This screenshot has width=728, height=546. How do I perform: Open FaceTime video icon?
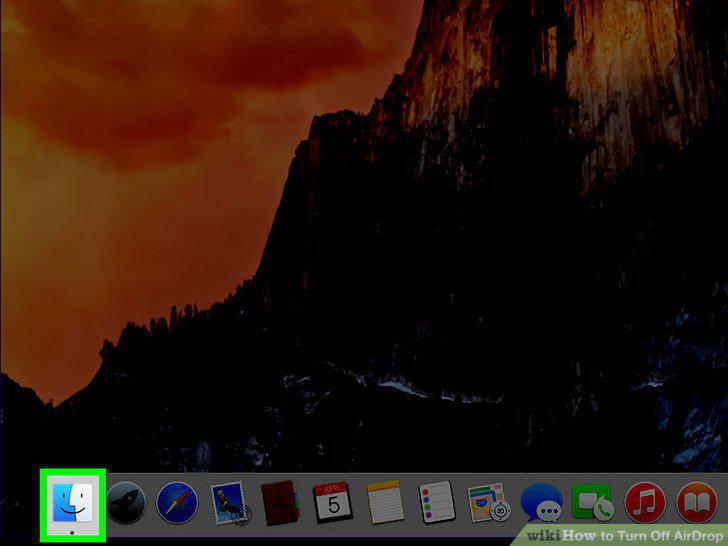pyautogui.click(x=592, y=502)
